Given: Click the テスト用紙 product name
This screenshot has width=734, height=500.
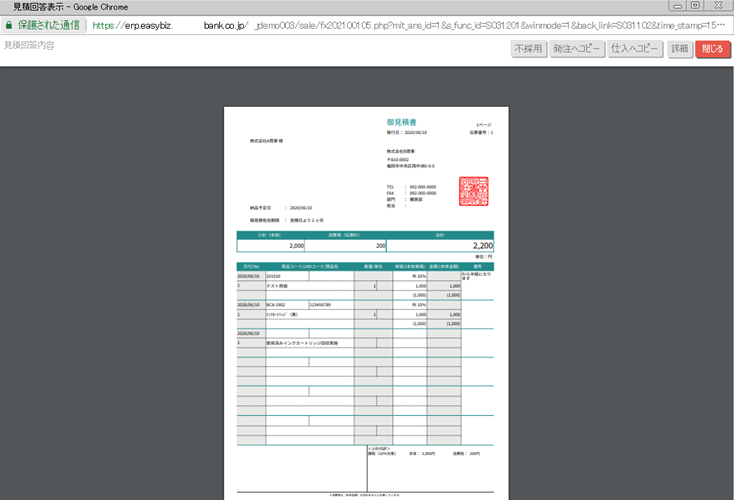Looking at the screenshot, I should pyautogui.click(x=277, y=286).
